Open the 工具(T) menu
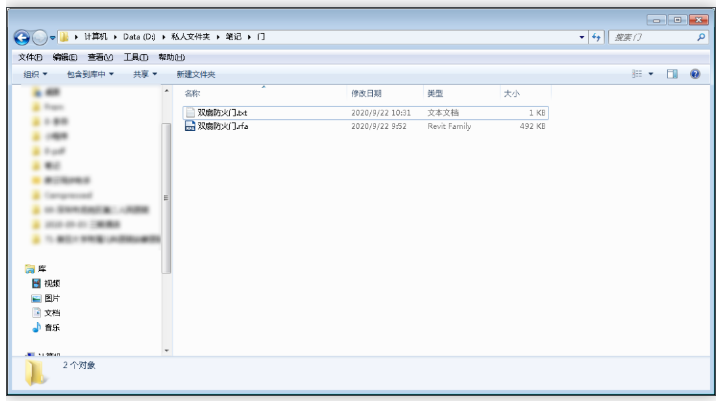Image resolution: width=721 pixels, height=401 pixels. coord(123,57)
